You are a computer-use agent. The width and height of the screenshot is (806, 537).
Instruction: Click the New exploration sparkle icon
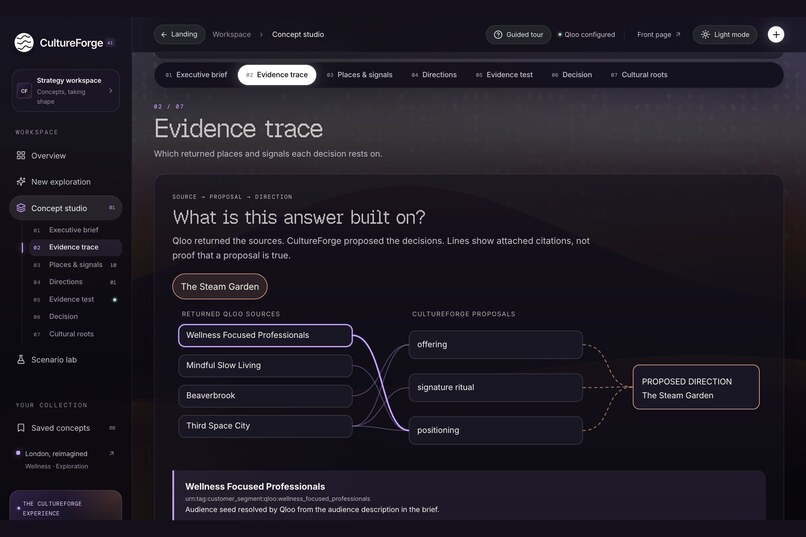point(21,181)
